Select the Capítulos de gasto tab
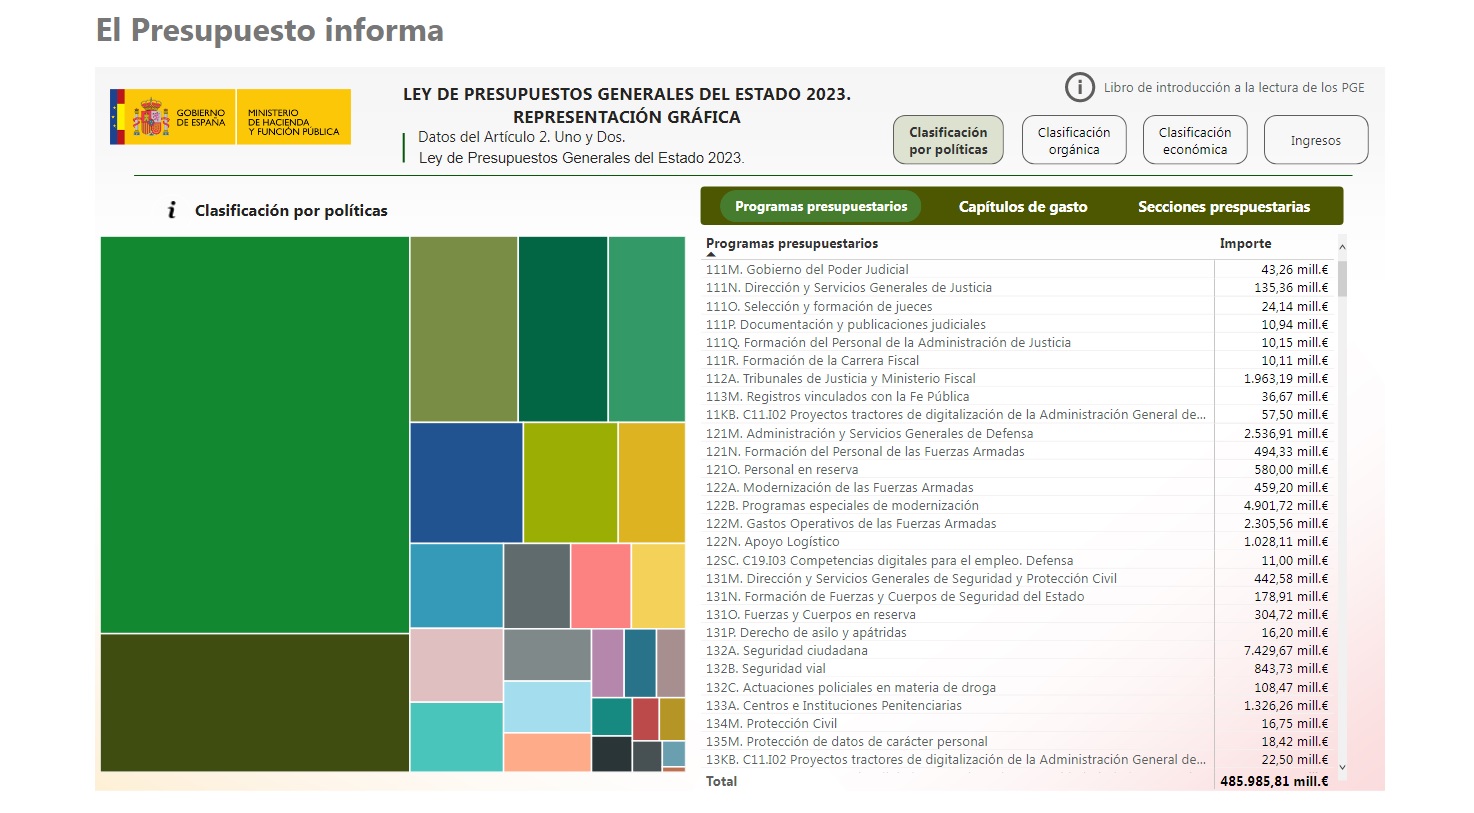Viewport: 1474px width, 813px height. [x=1023, y=207]
